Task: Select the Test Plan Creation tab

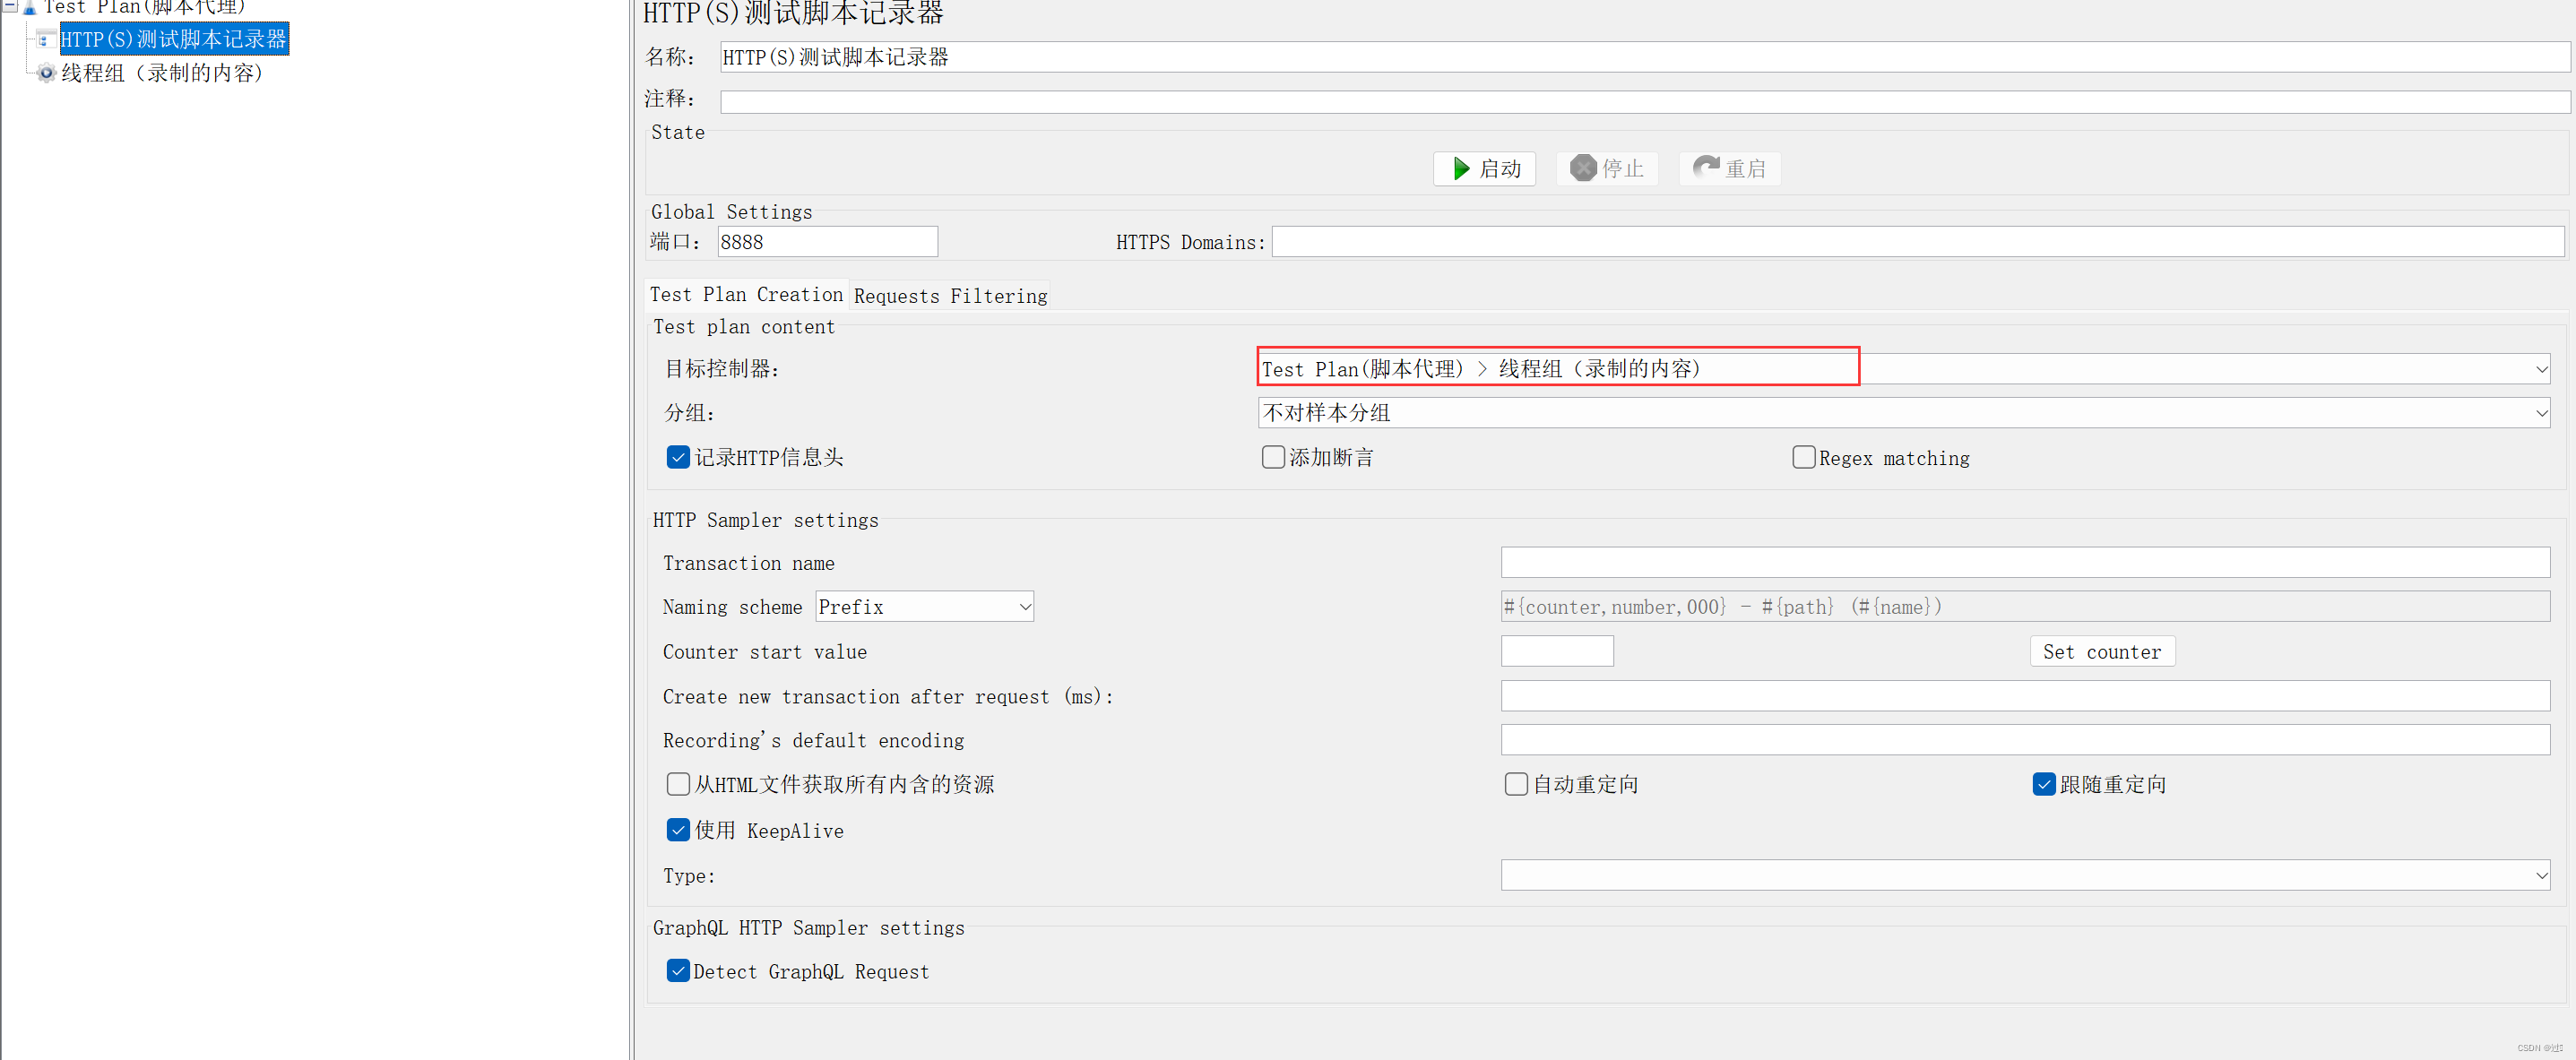Action: pyautogui.click(x=746, y=295)
